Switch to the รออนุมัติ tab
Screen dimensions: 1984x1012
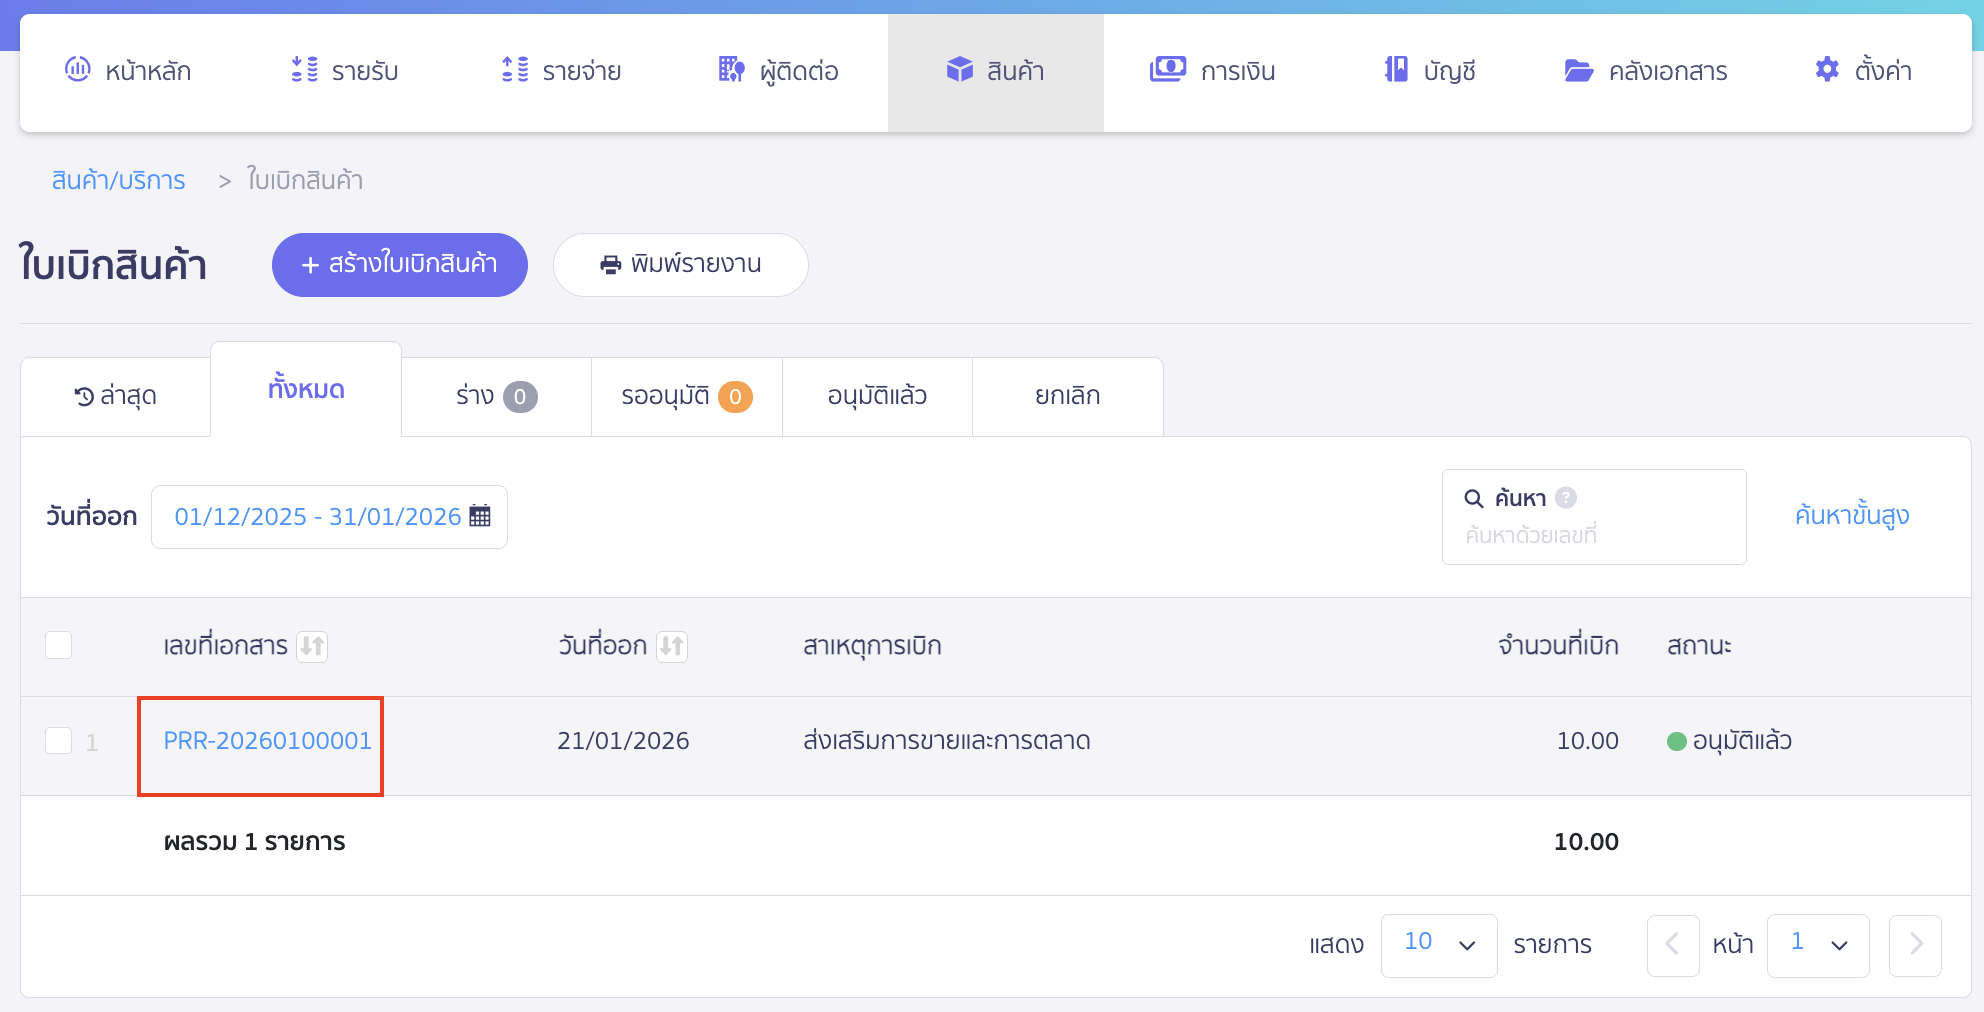point(686,396)
